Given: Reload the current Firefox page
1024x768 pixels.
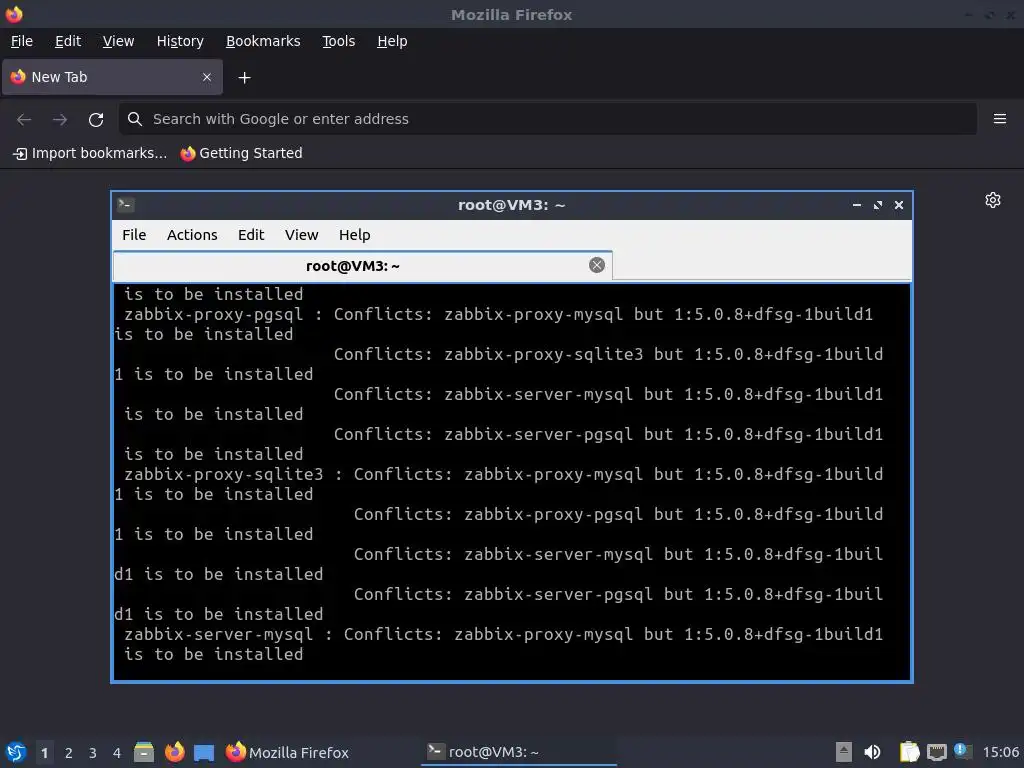Looking at the screenshot, I should [96, 120].
